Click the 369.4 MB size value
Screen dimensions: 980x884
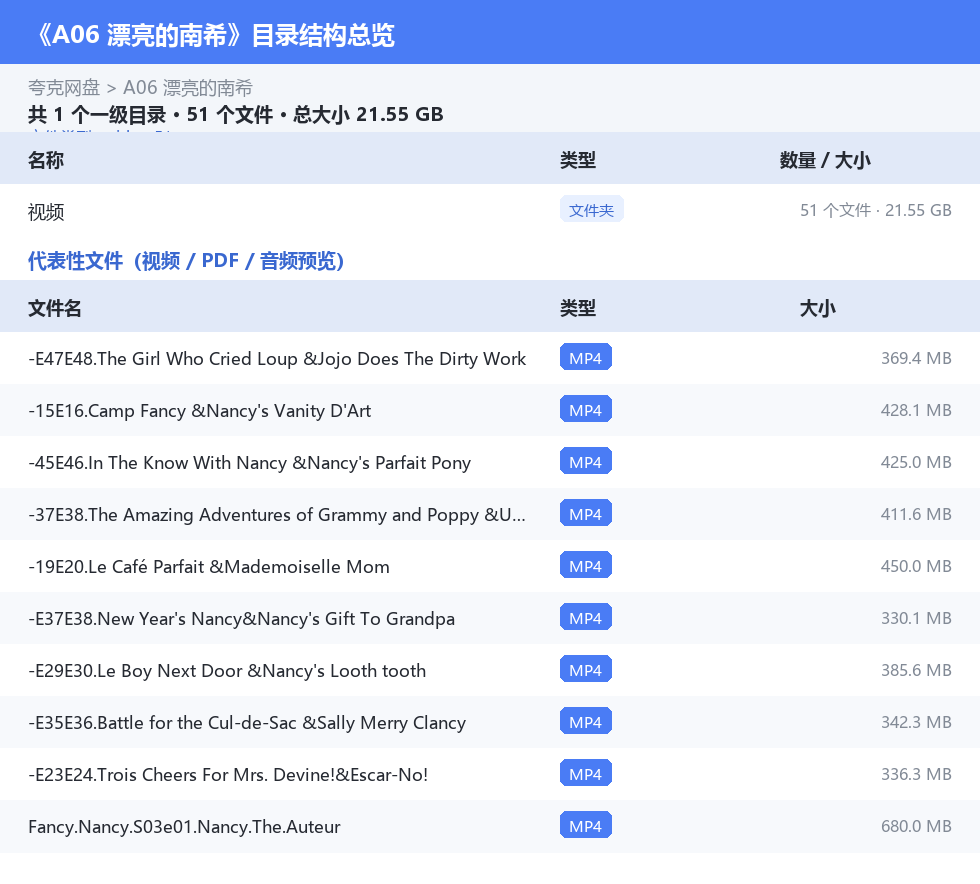point(916,358)
